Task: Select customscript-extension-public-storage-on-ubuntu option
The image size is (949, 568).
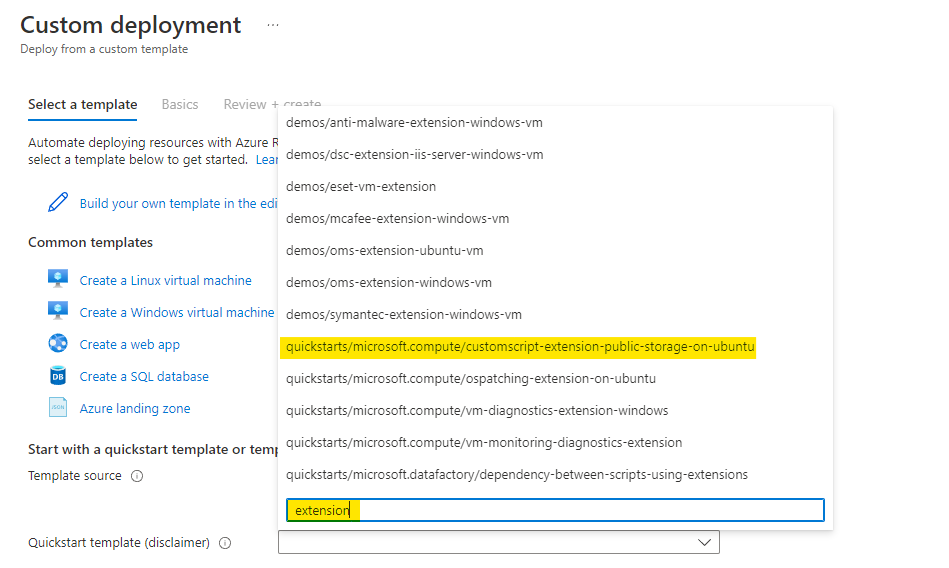Action: 520,347
